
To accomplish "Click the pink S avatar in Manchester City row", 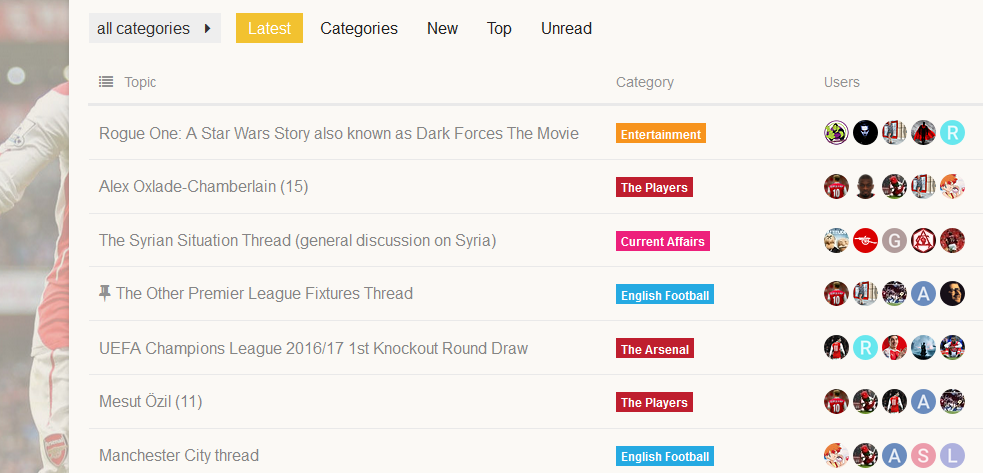I will (x=923, y=456).
